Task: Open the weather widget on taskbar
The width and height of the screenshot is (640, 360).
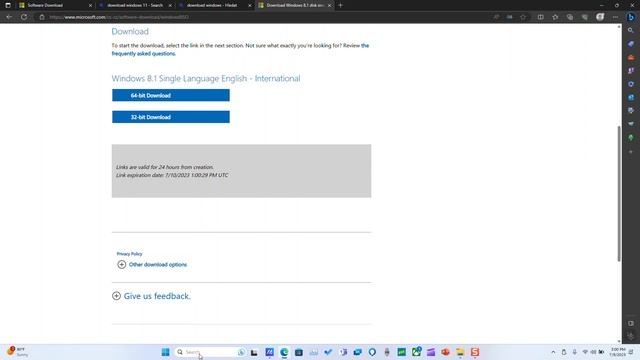Action: [x=18, y=352]
